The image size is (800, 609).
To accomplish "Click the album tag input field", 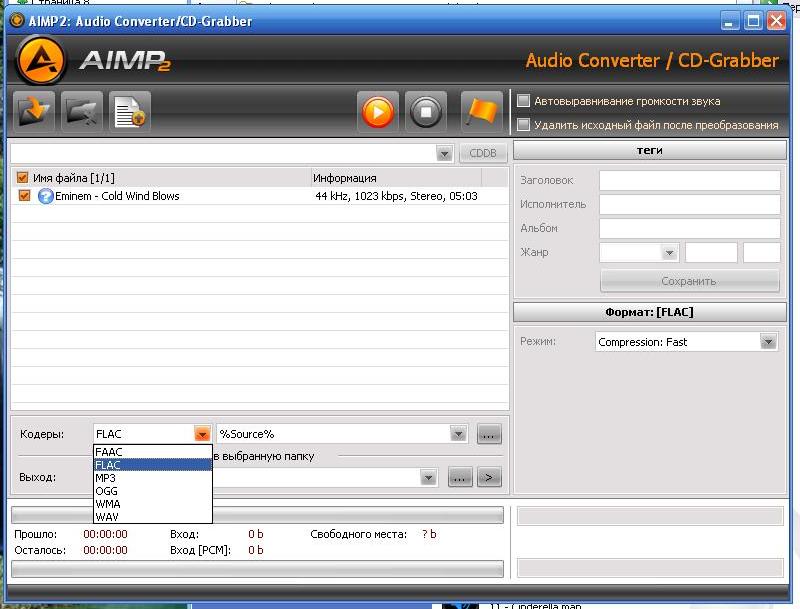I will (689, 228).
